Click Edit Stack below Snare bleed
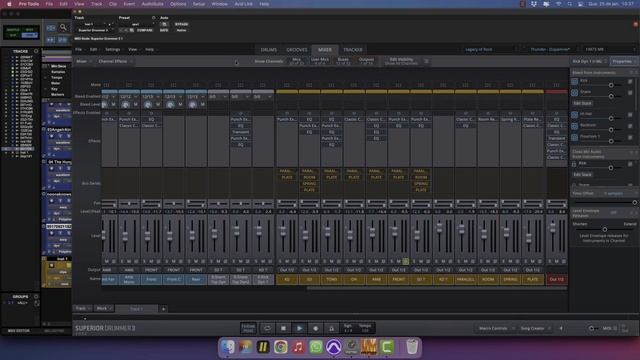Viewport: 640px width, 360px height. click(x=582, y=103)
